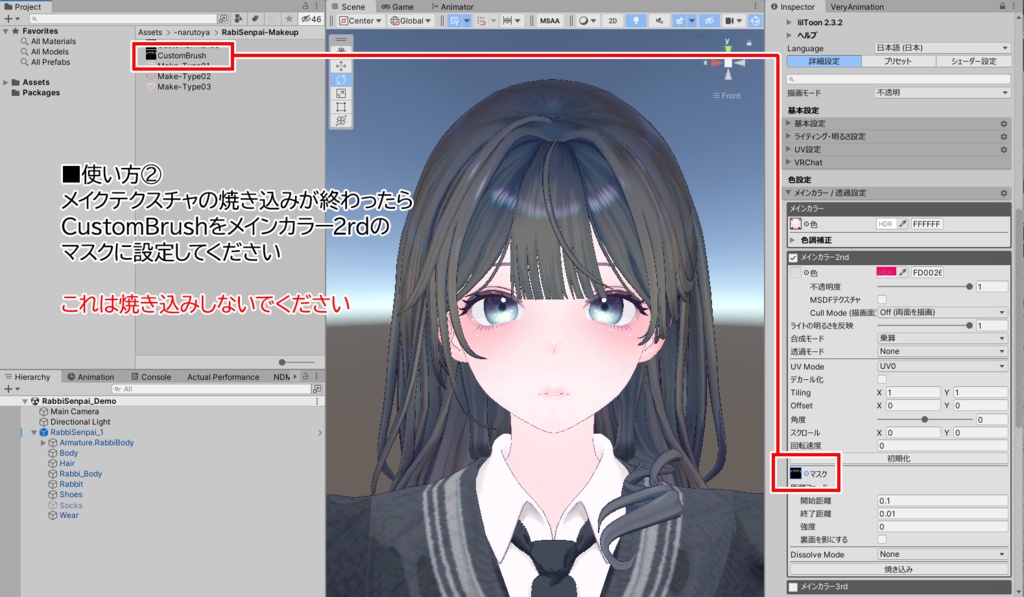Image resolution: width=1024 pixels, height=597 pixels.
Task: Open gear menu for メインカラー / 透過設定
Action: click(1004, 193)
